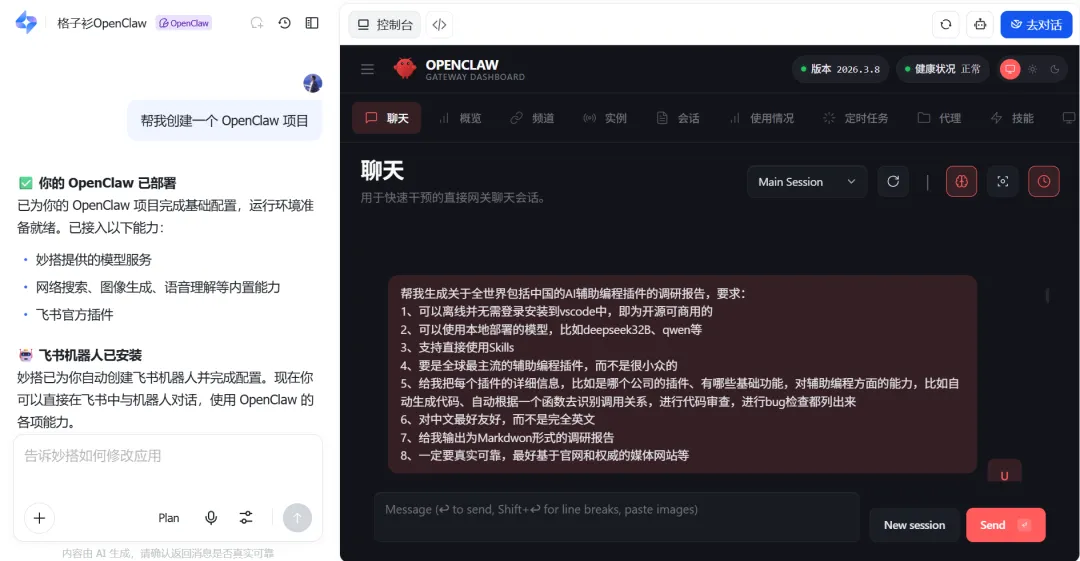This screenshot has width=1080, height=561.
Task: Click the 去对话 blue button
Action: click(x=1036, y=25)
